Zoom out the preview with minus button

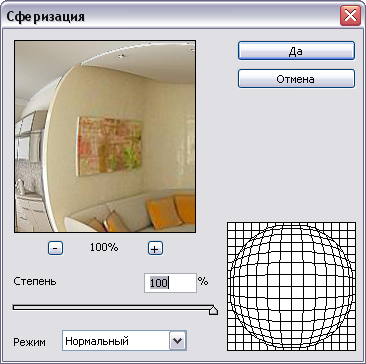[55, 248]
